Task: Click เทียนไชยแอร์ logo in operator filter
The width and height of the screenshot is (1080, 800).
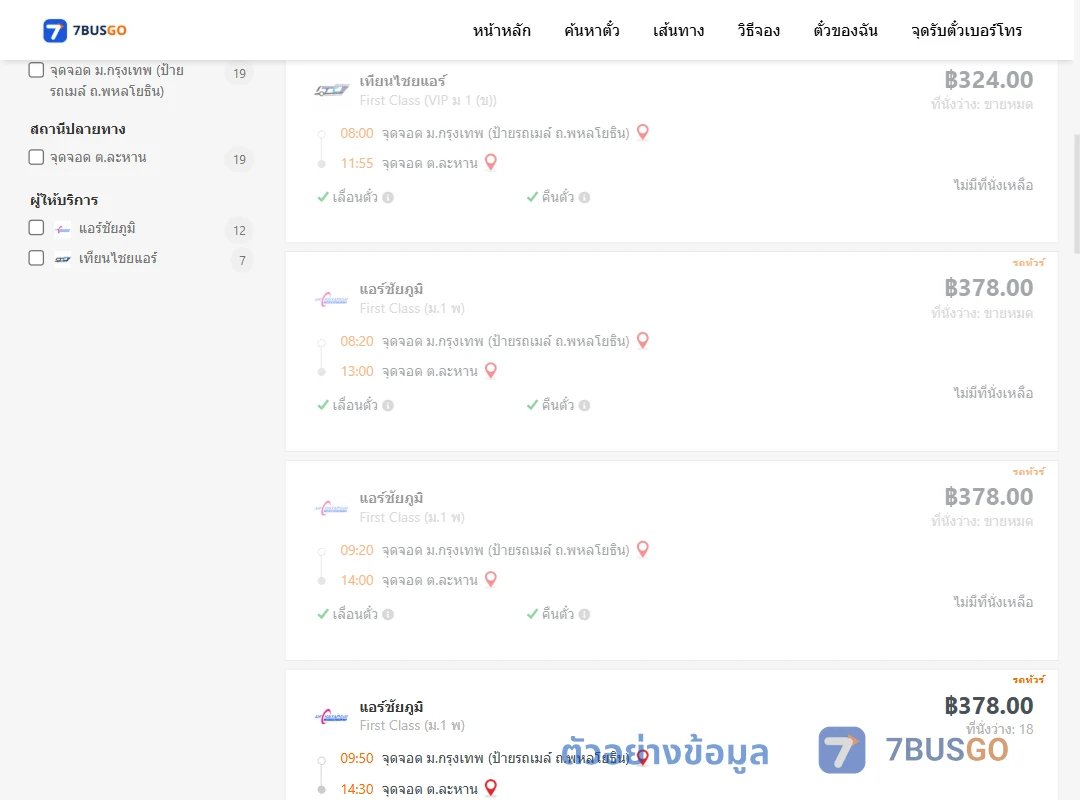Action: 63,260
